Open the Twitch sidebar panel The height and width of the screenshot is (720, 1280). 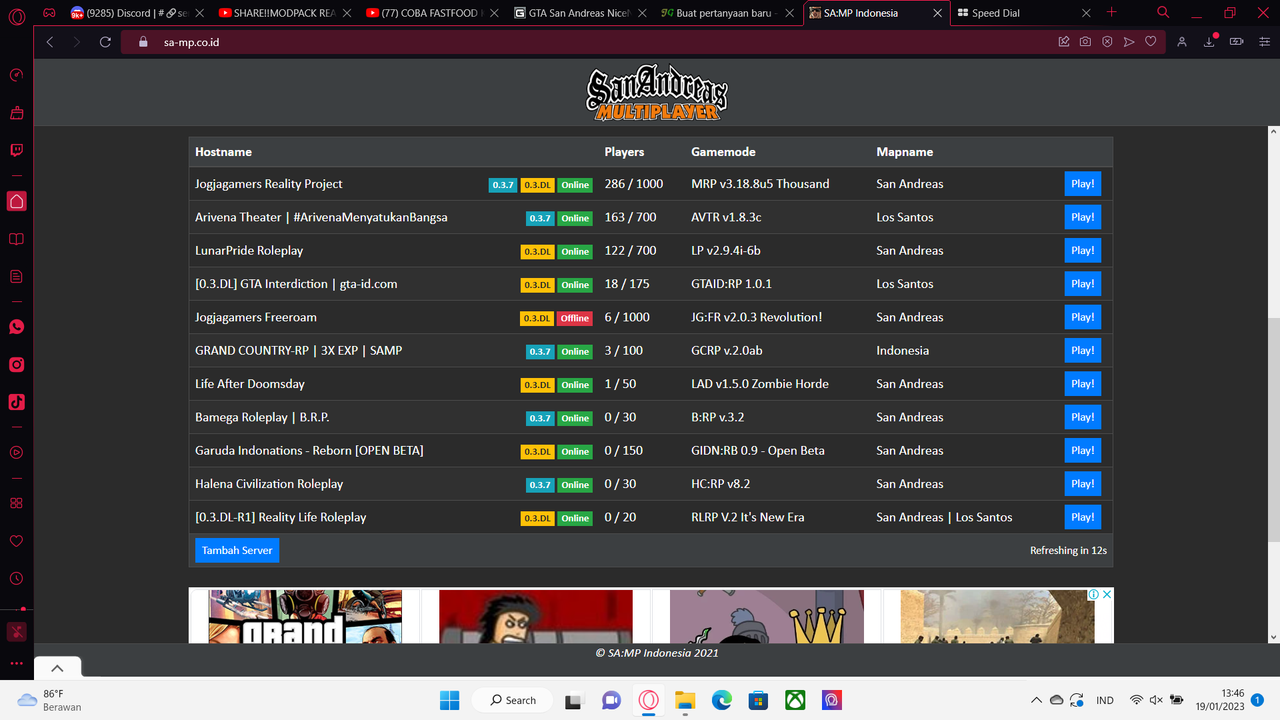(16, 151)
